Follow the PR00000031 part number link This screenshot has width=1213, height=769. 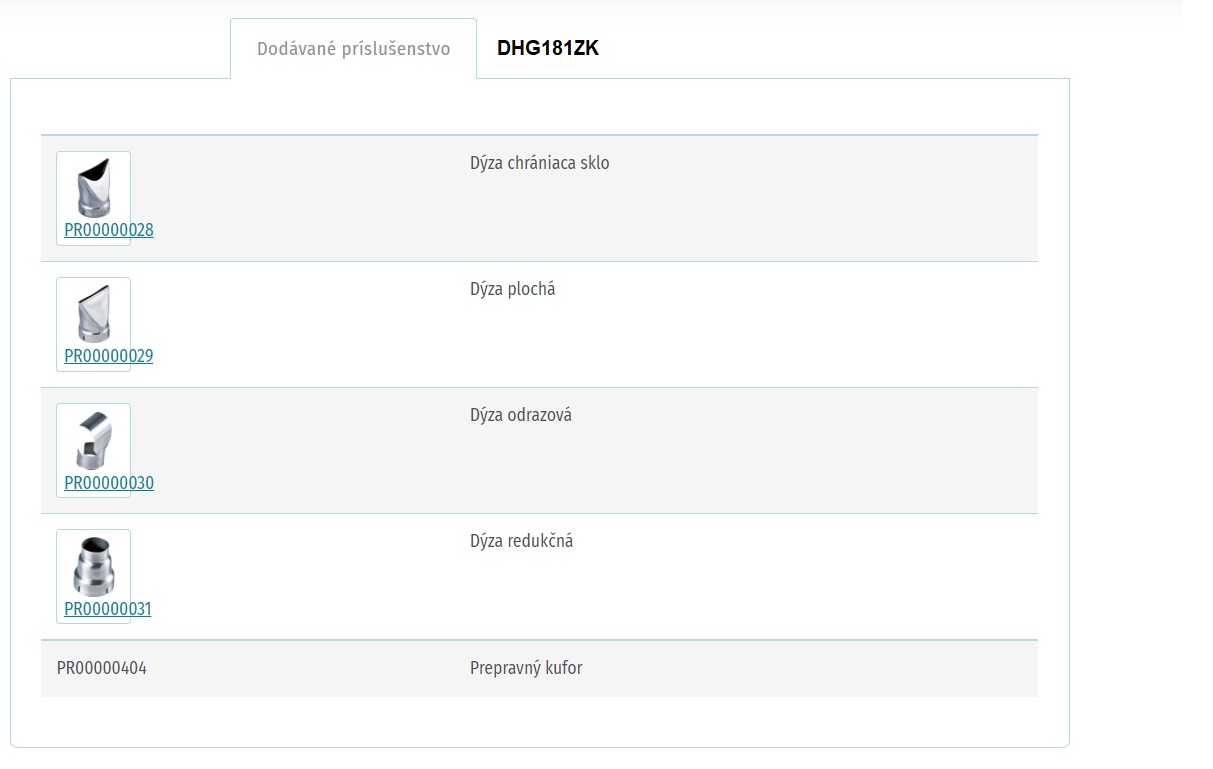108,609
